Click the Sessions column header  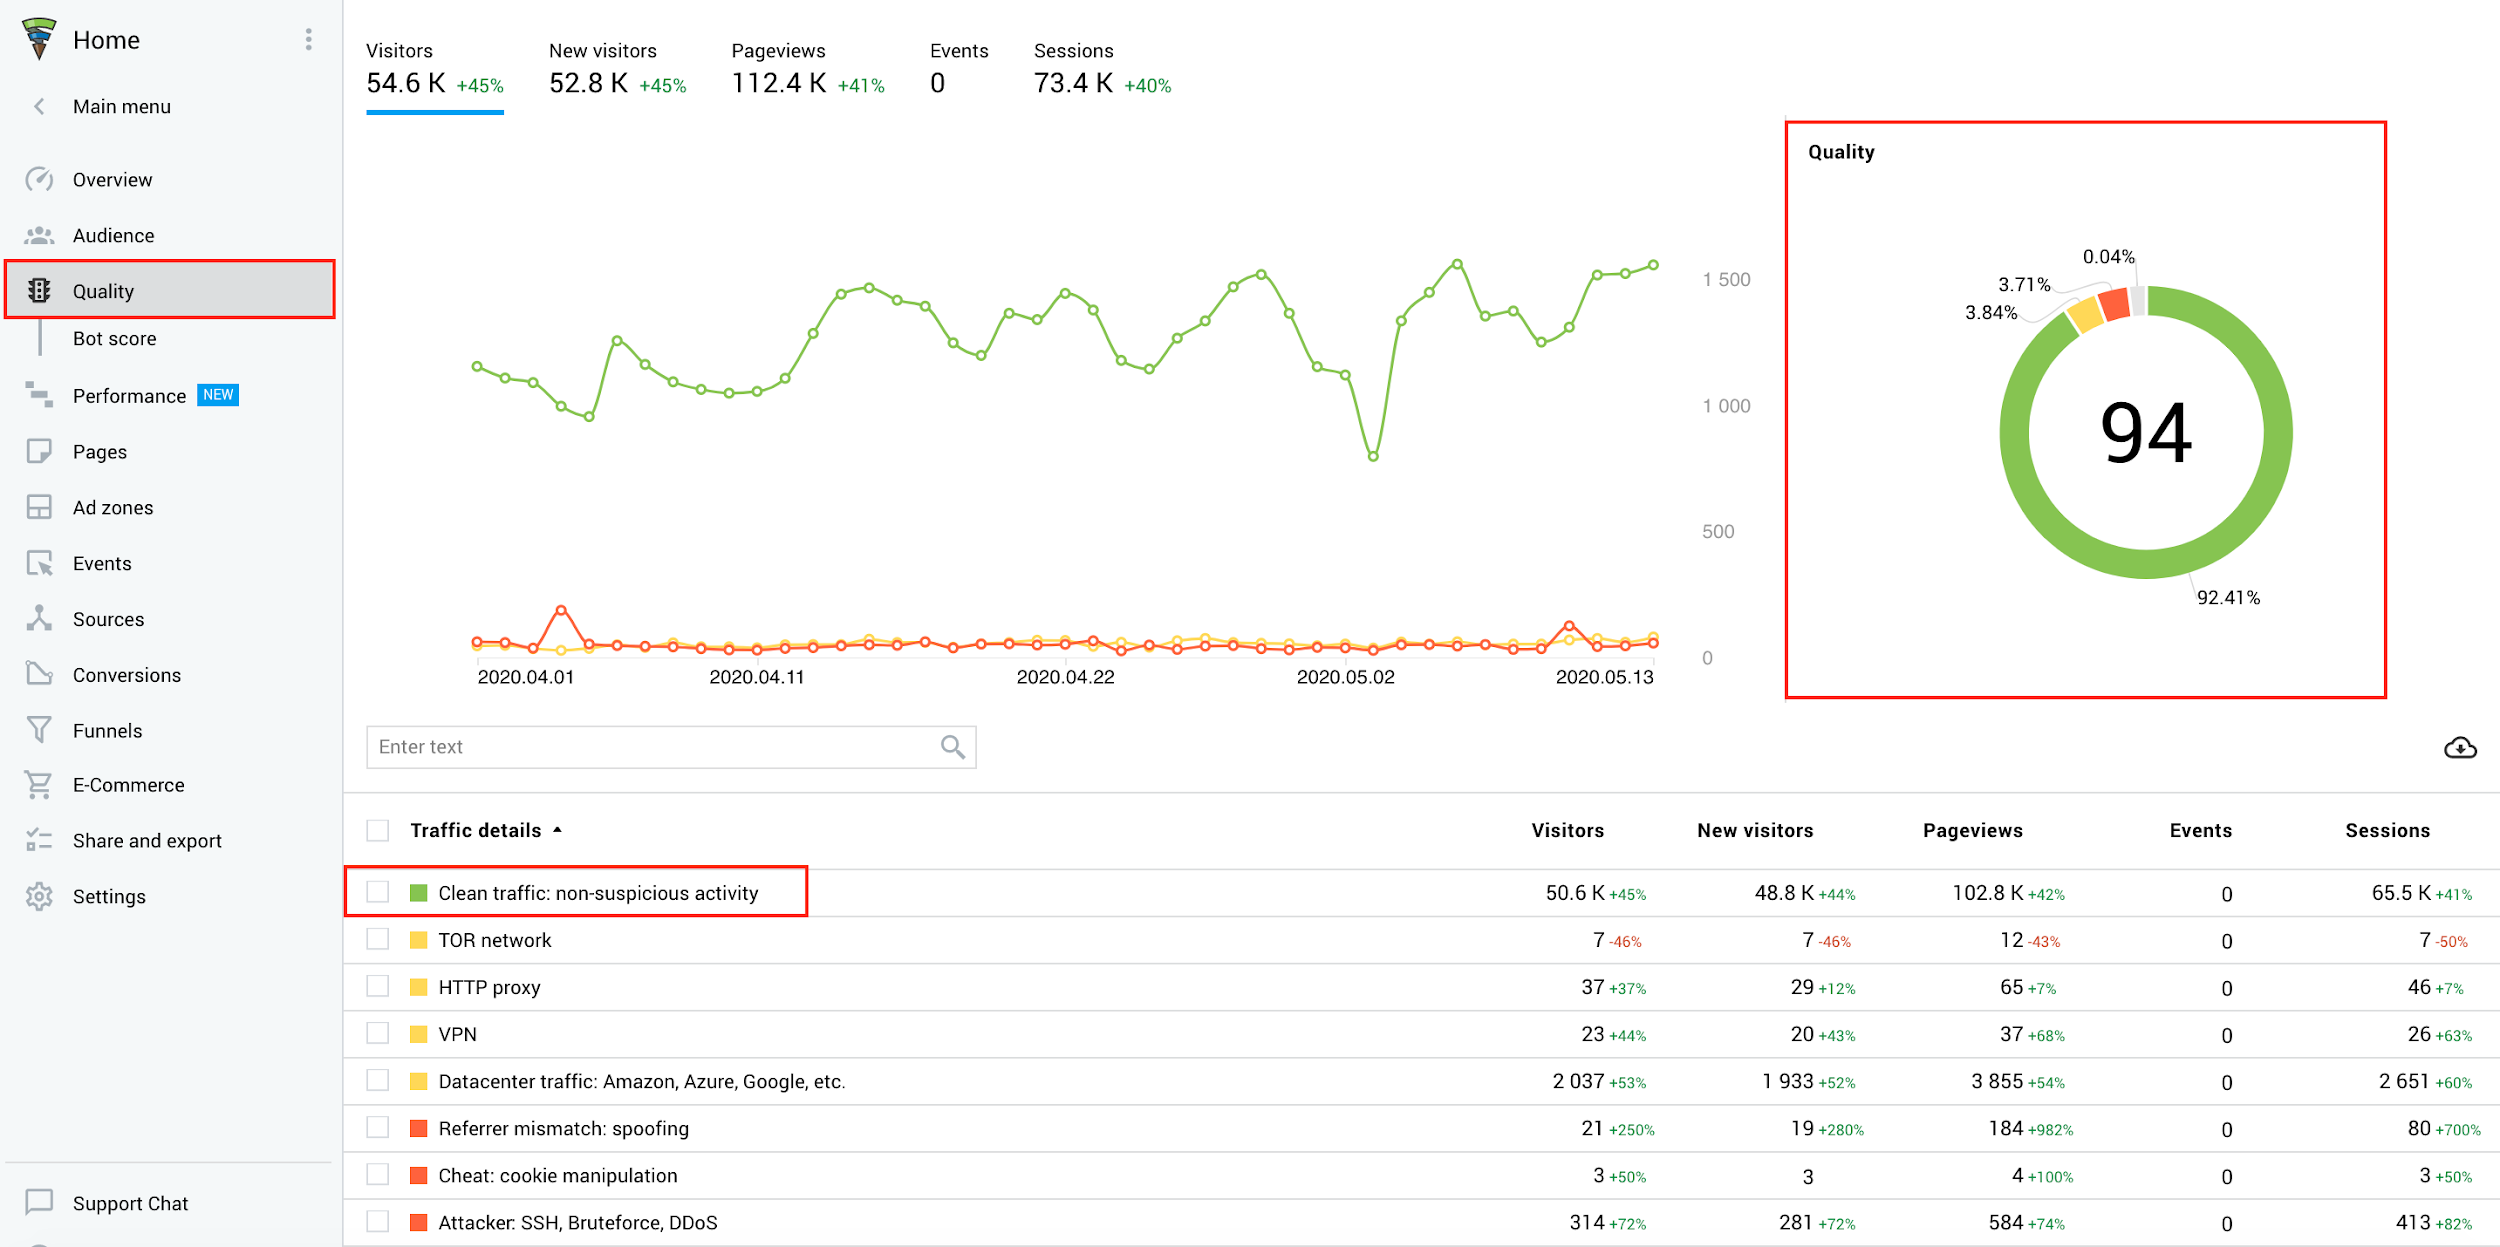[2386, 830]
